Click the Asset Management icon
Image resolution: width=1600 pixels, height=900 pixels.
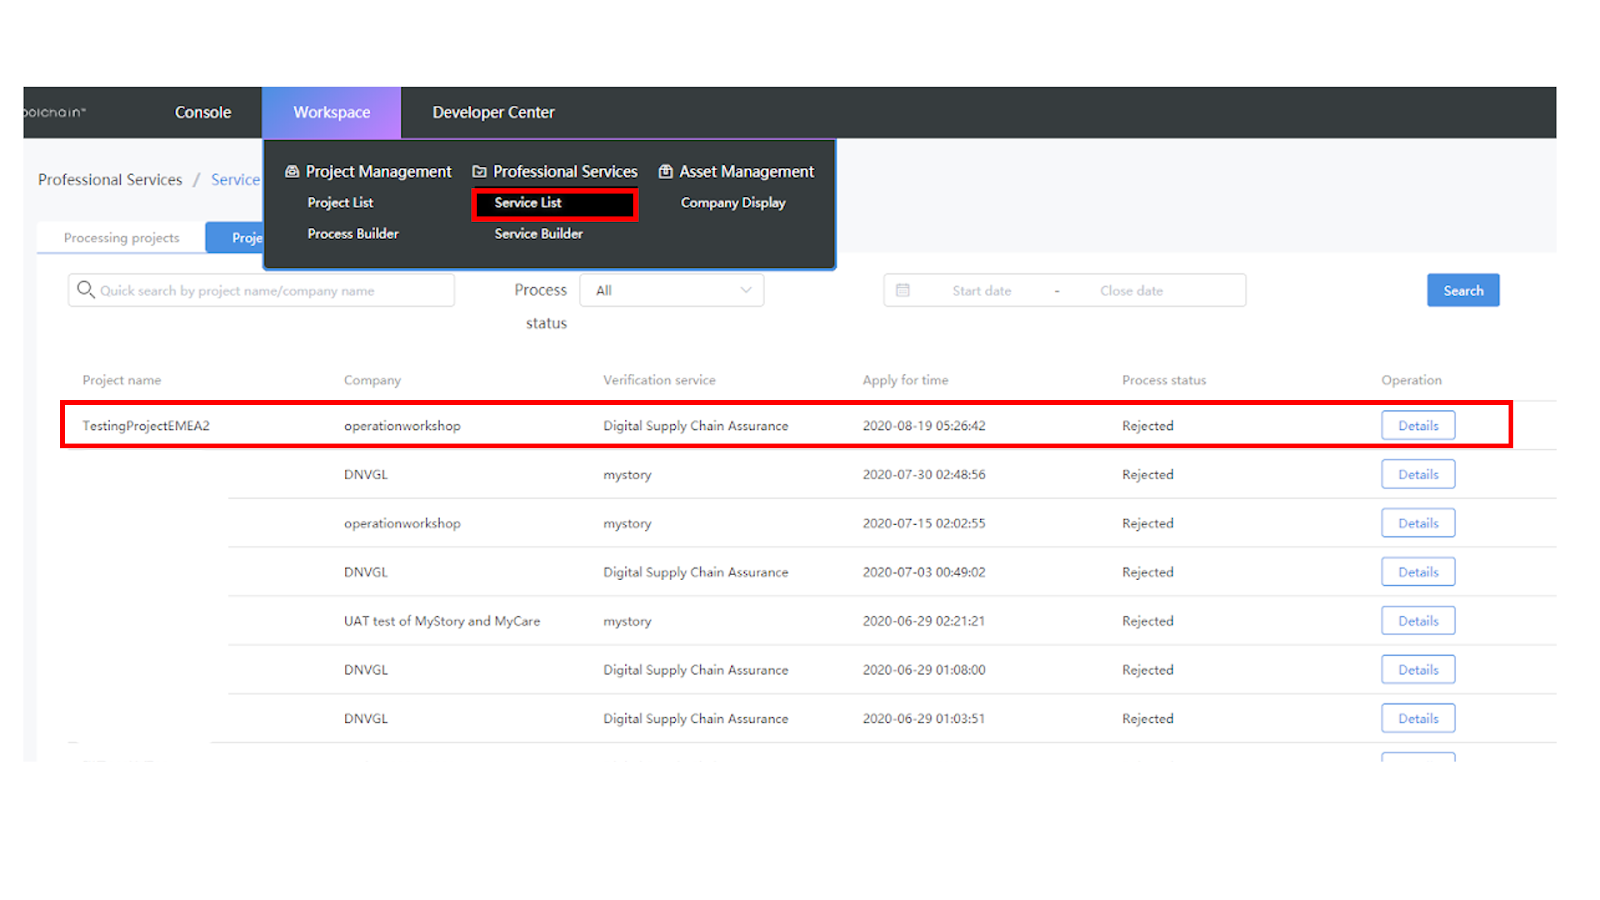tap(666, 172)
